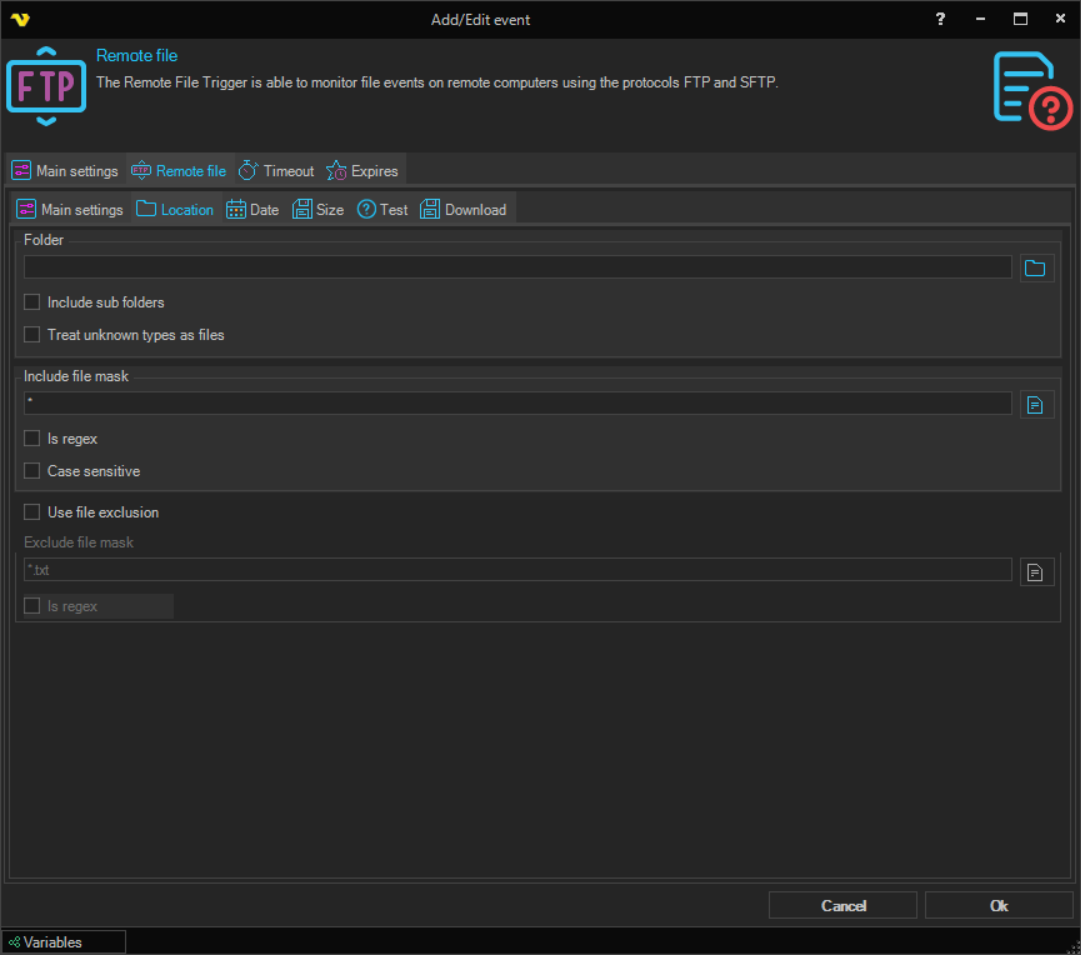Select the Date sub-tab

click(252, 210)
